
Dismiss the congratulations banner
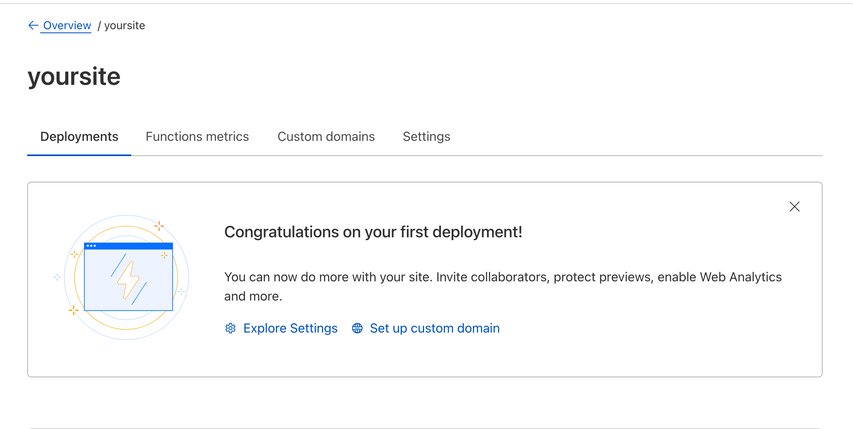[x=794, y=207]
